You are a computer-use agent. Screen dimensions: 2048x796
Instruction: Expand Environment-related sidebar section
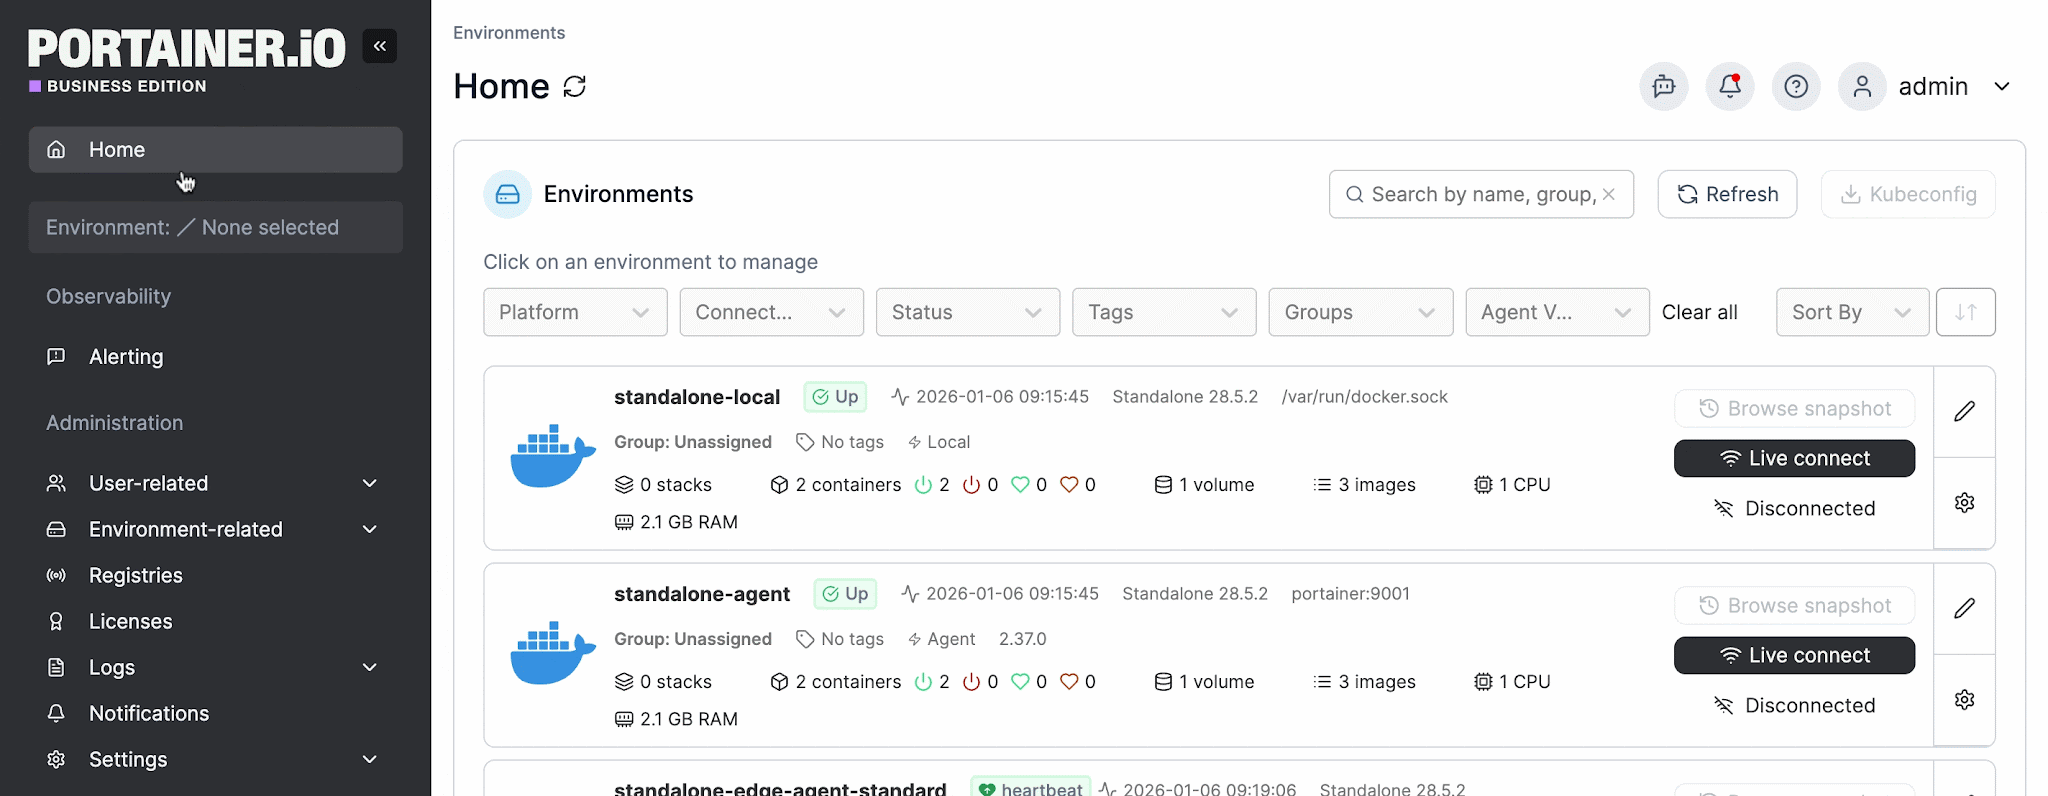[x=215, y=529]
